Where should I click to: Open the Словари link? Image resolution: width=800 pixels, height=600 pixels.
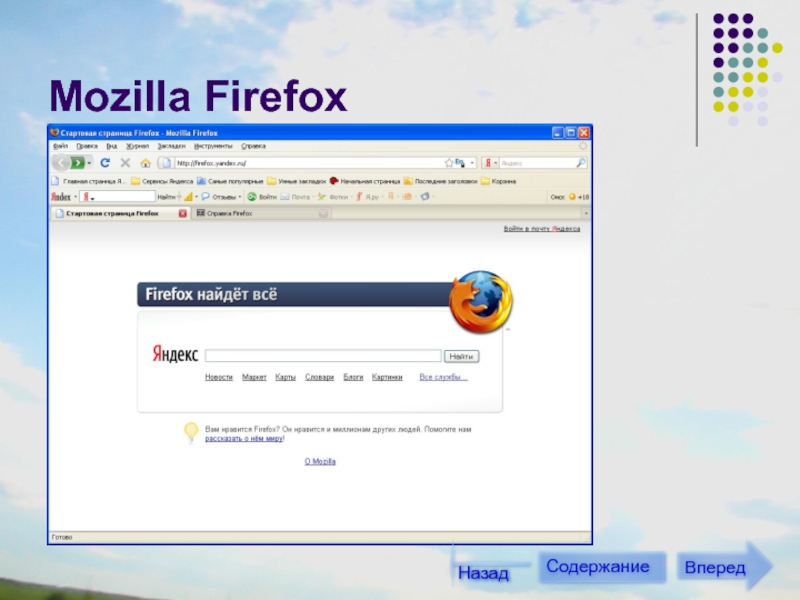[x=319, y=377]
